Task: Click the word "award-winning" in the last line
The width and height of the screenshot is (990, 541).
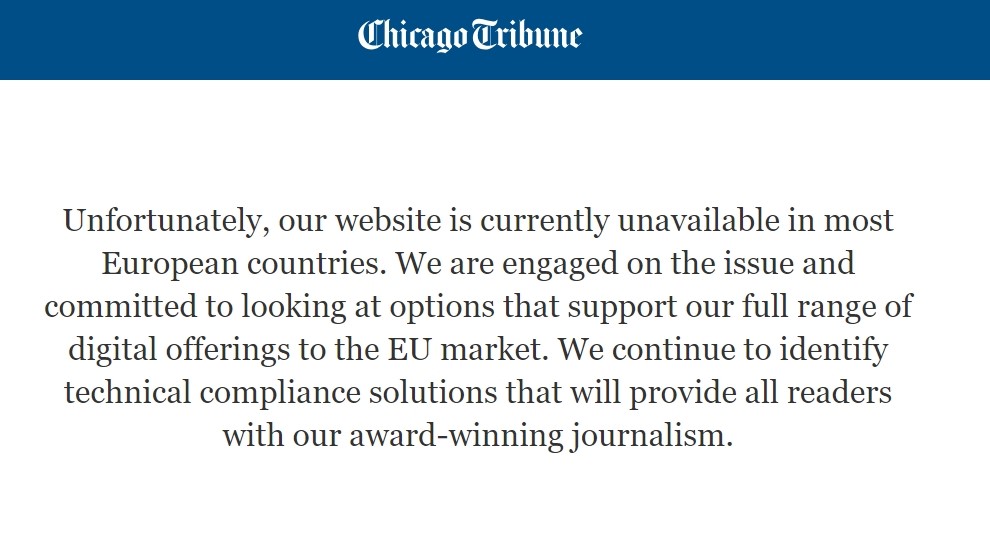Action: pos(456,436)
